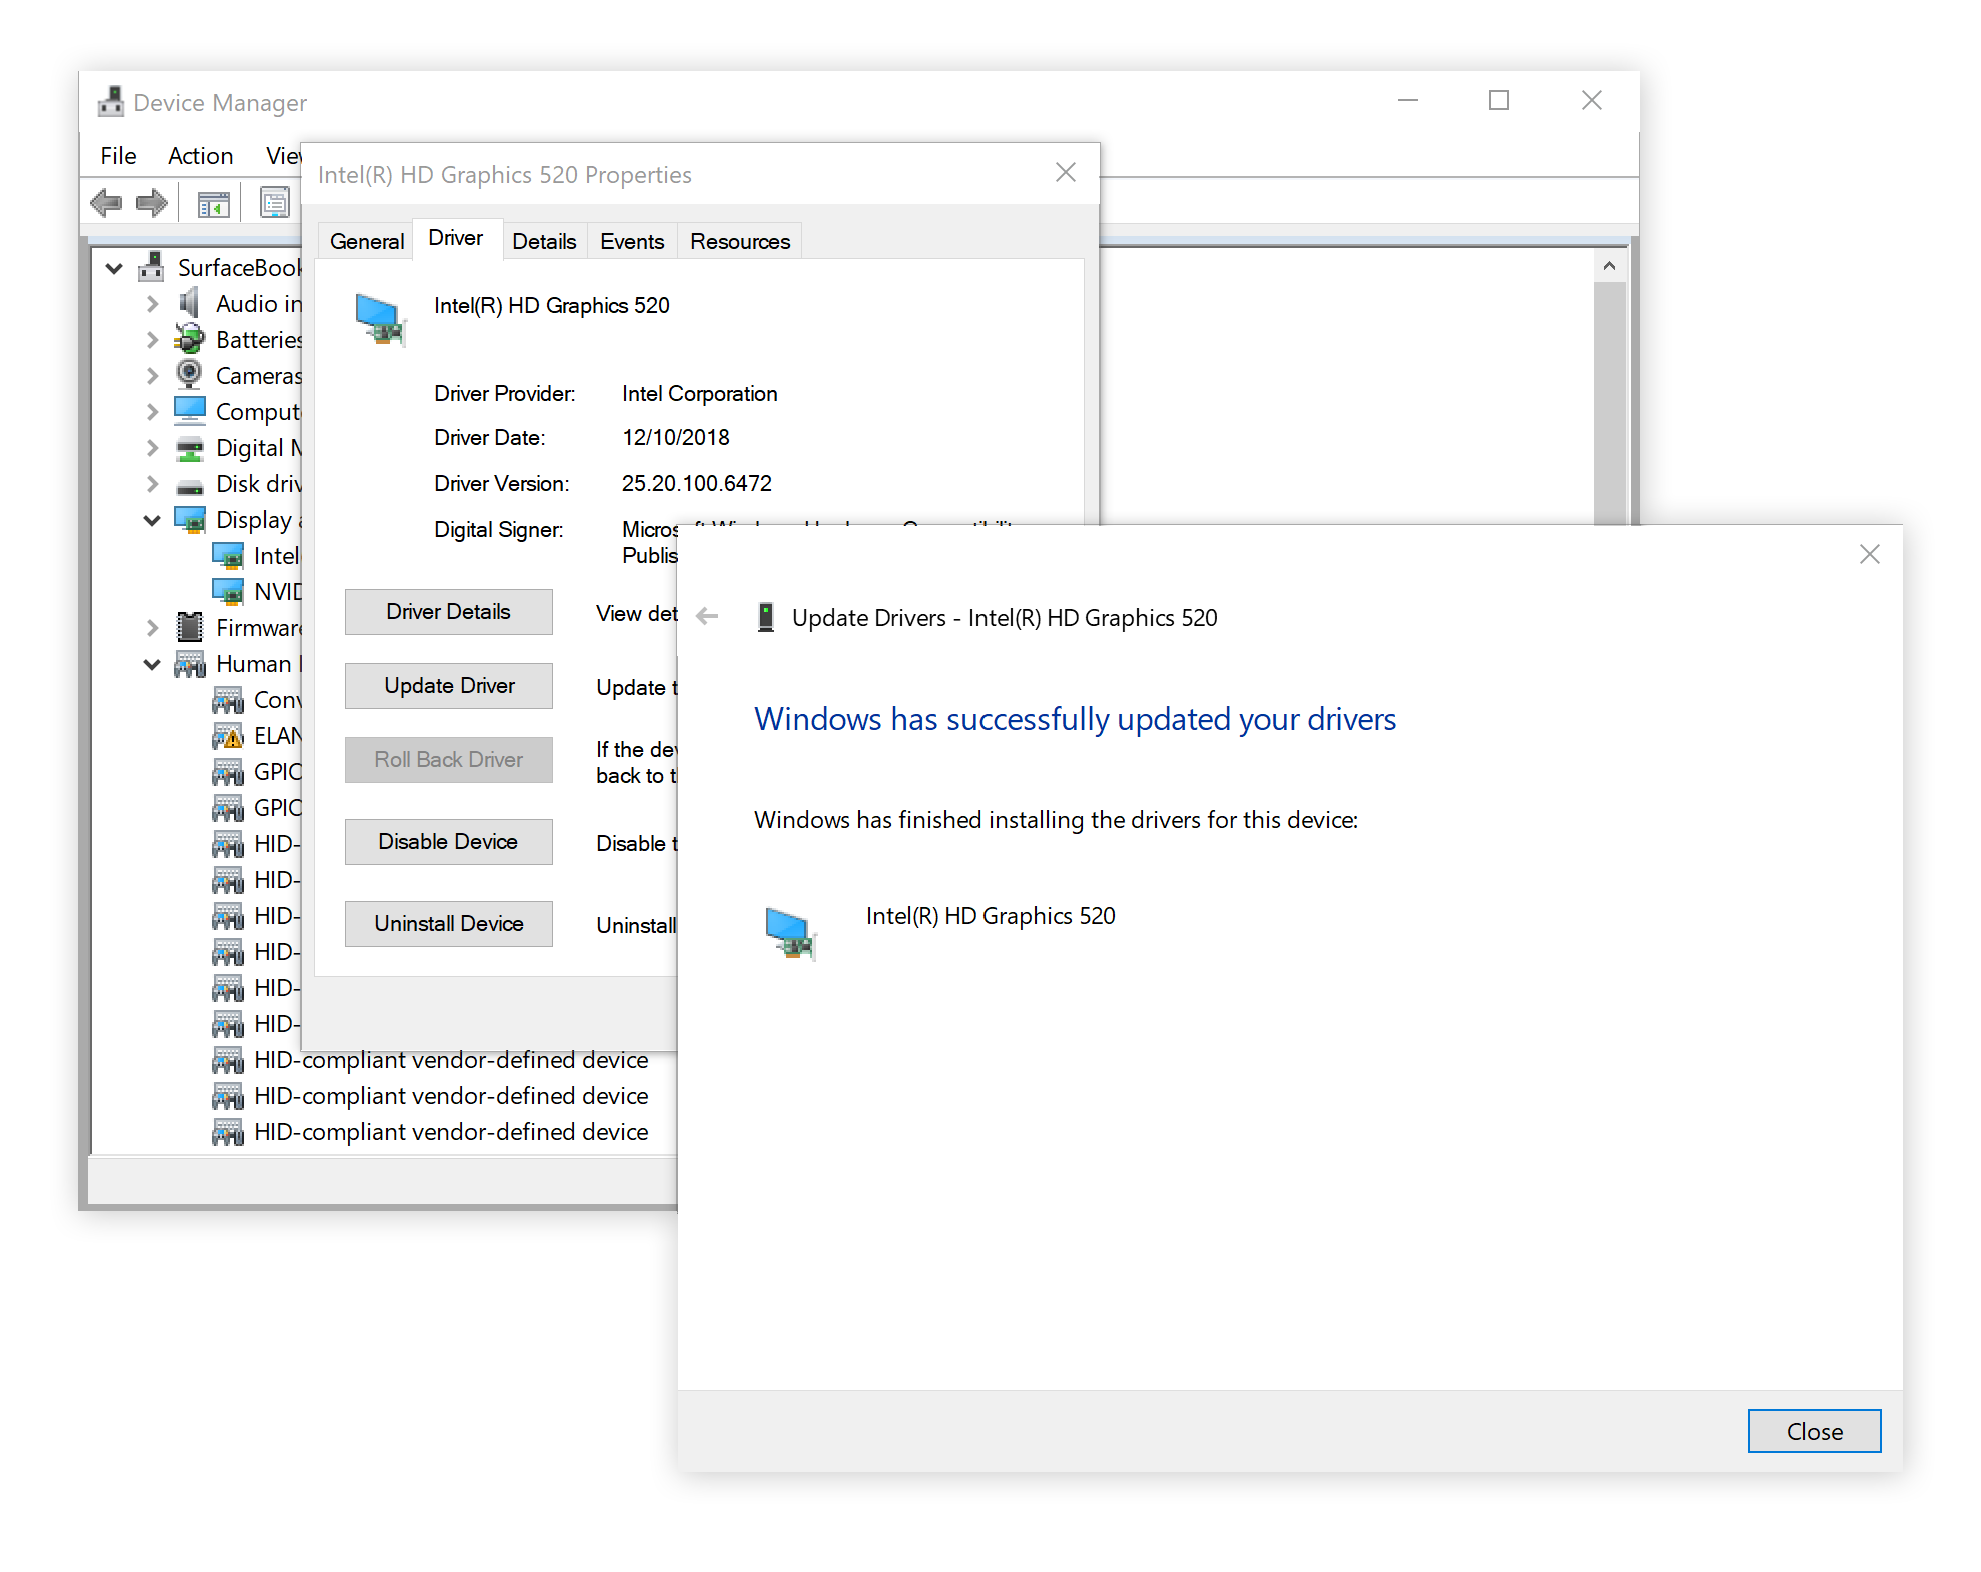Click the driver date value 12/10/2018
Image resolution: width=1981 pixels, height=1572 pixels.
pos(676,437)
